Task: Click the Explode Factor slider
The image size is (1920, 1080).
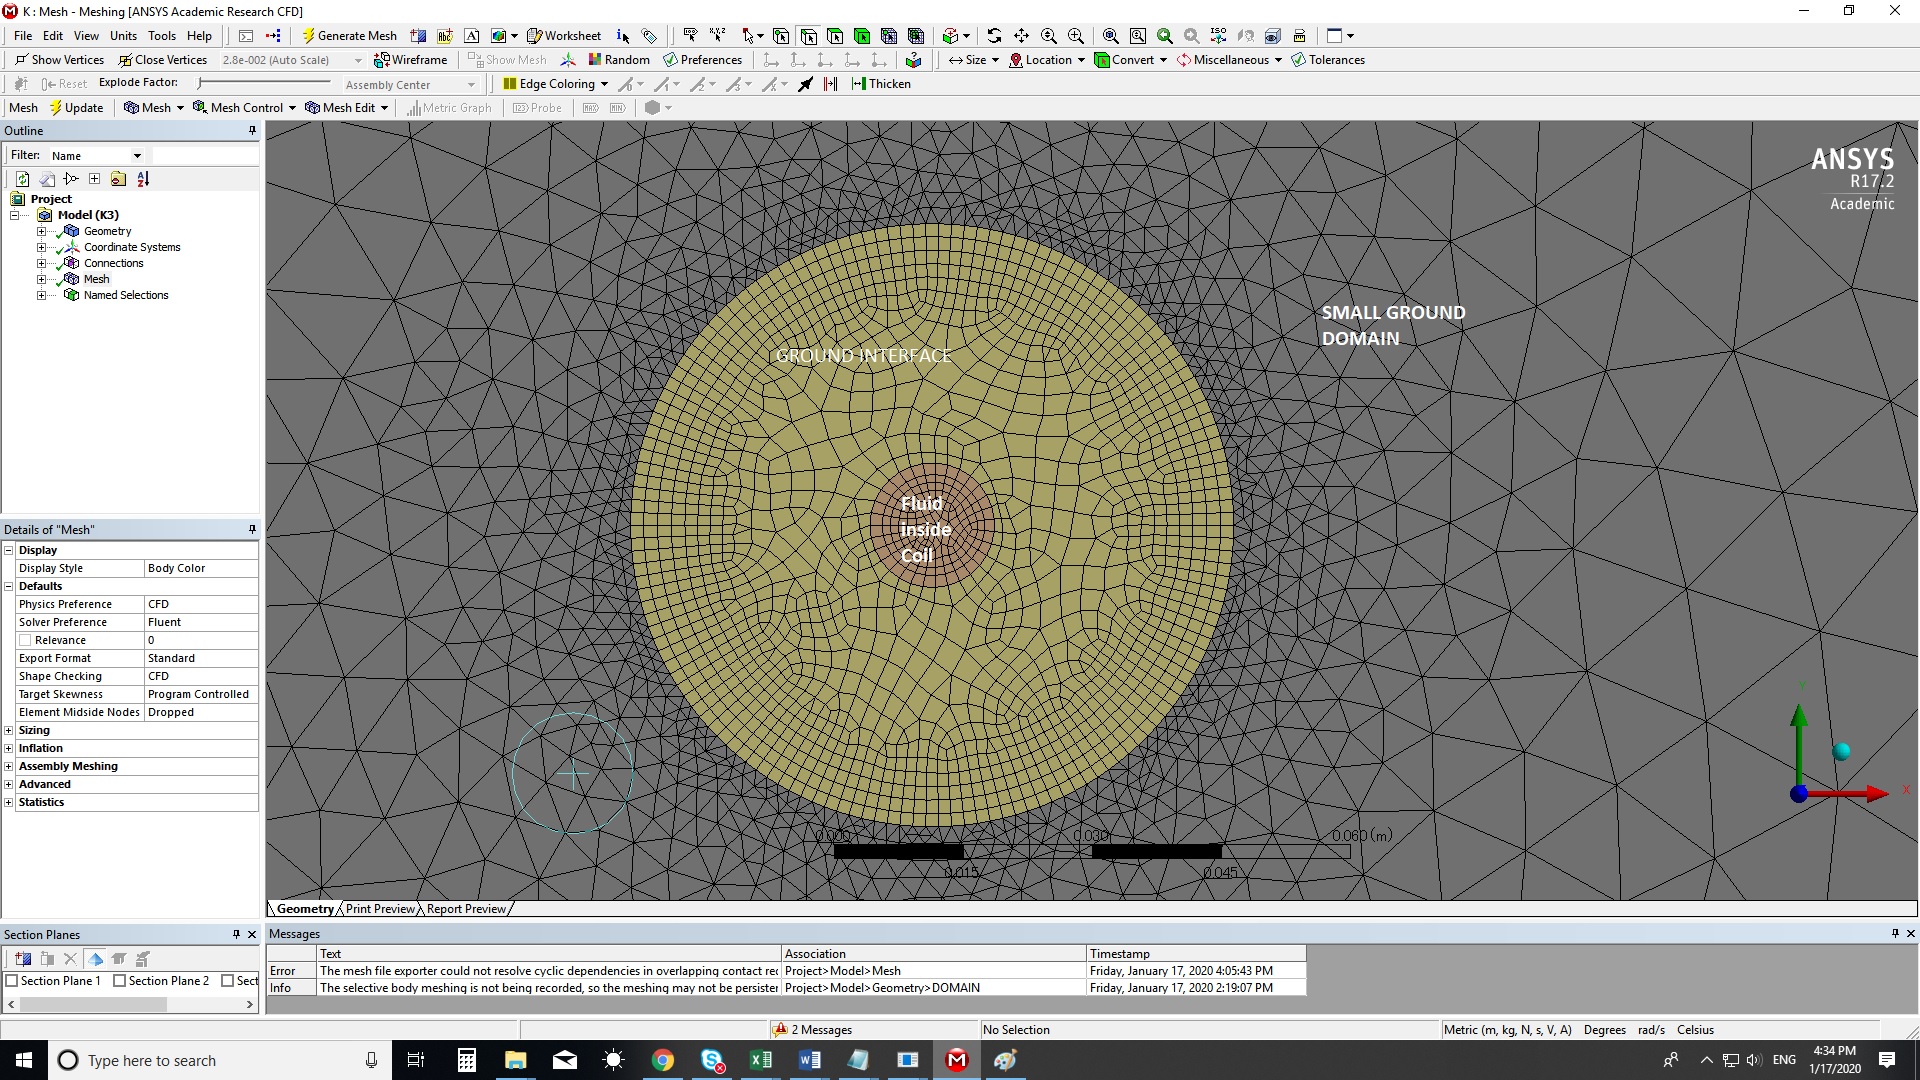Action: 202,83
